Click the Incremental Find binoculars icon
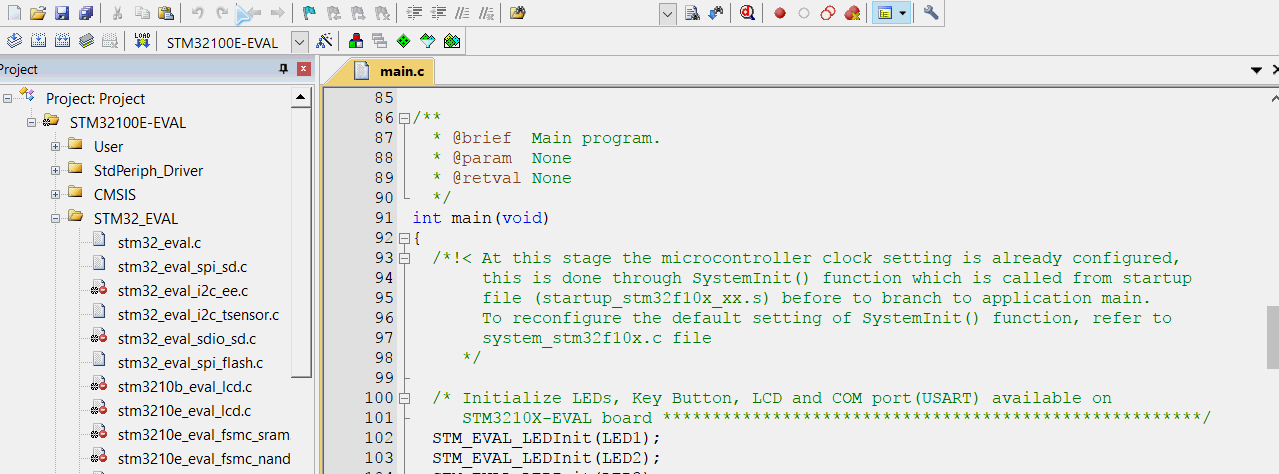Image resolution: width=1279 pixels, height=474 pixels. pyautogui.click(x=716, y=13)
